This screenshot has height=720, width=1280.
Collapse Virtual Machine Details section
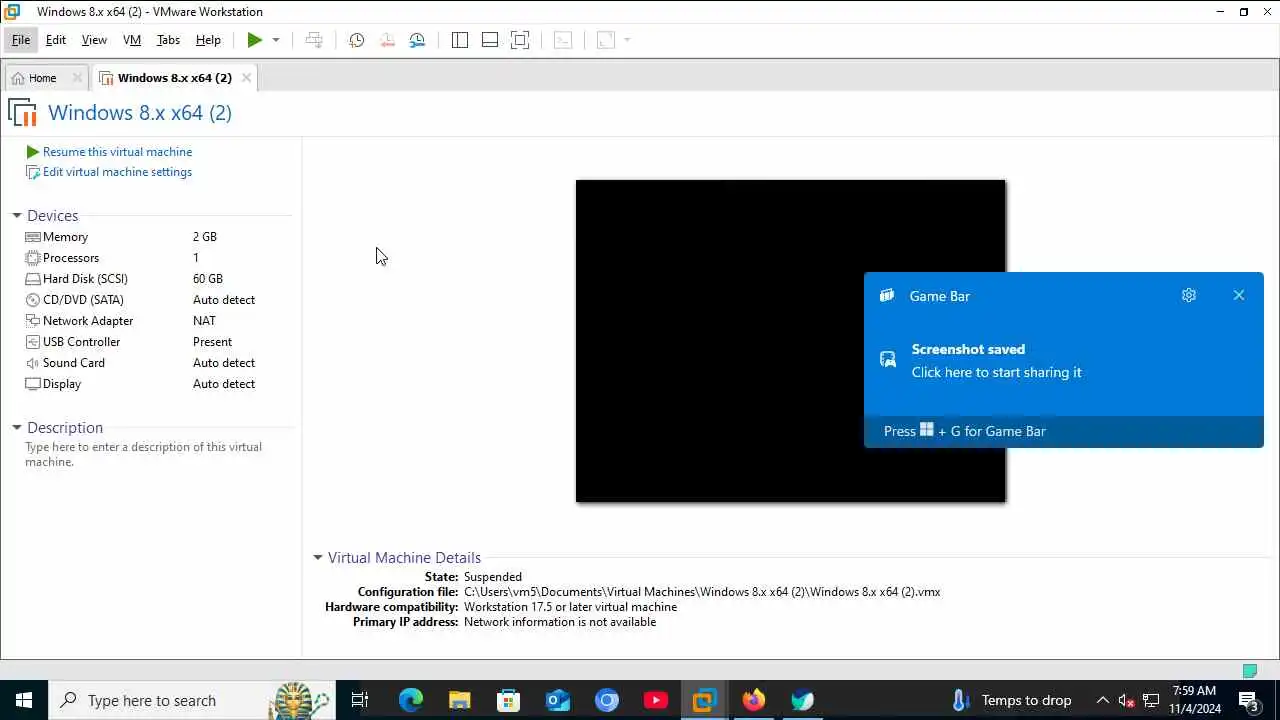click(318, 558)
